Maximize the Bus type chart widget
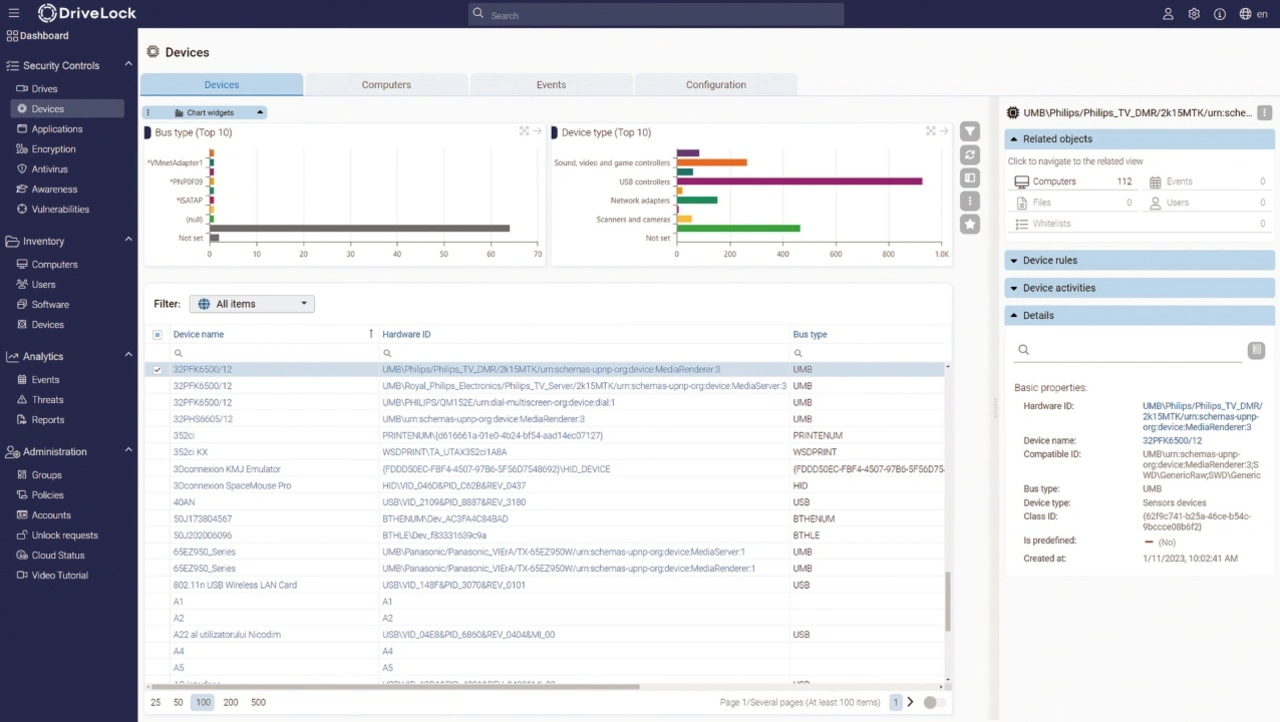This screenshot has height=722, width=1280. pos(524,131)
